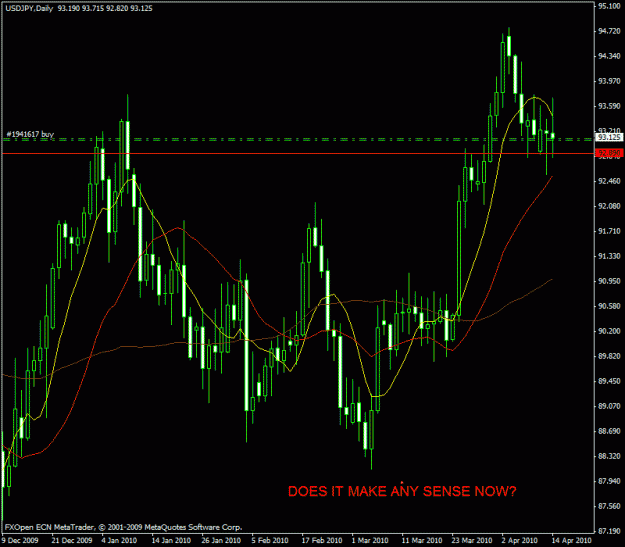Click the FXOpen ECN MetaTrader copyright text
This screenshot has height=547, width=625.
click(123, 527)
